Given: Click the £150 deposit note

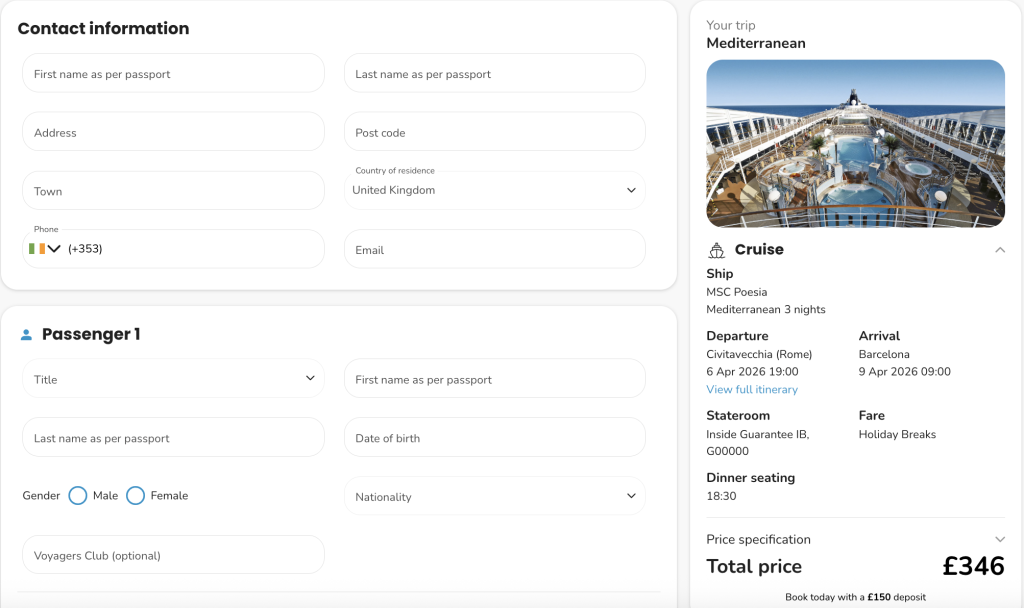Looking at the screenshot, I should click(855, 597).
